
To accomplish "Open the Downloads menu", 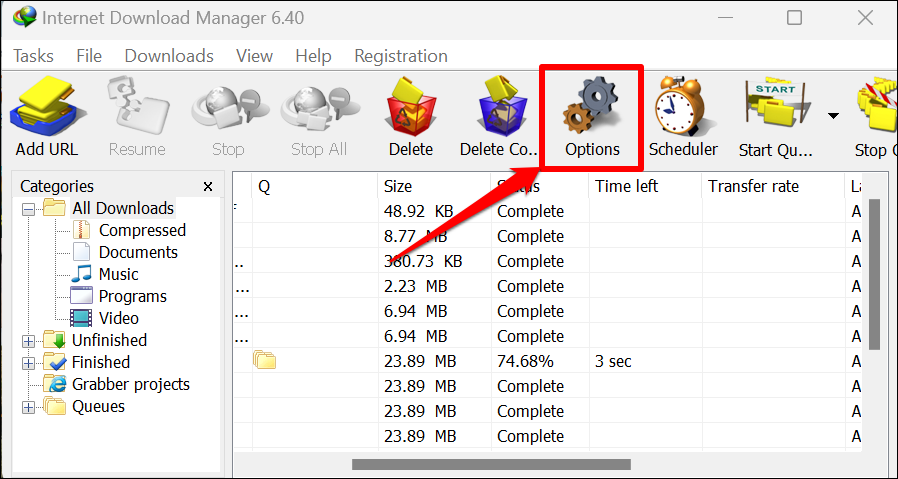I will [x=169, y=56].
